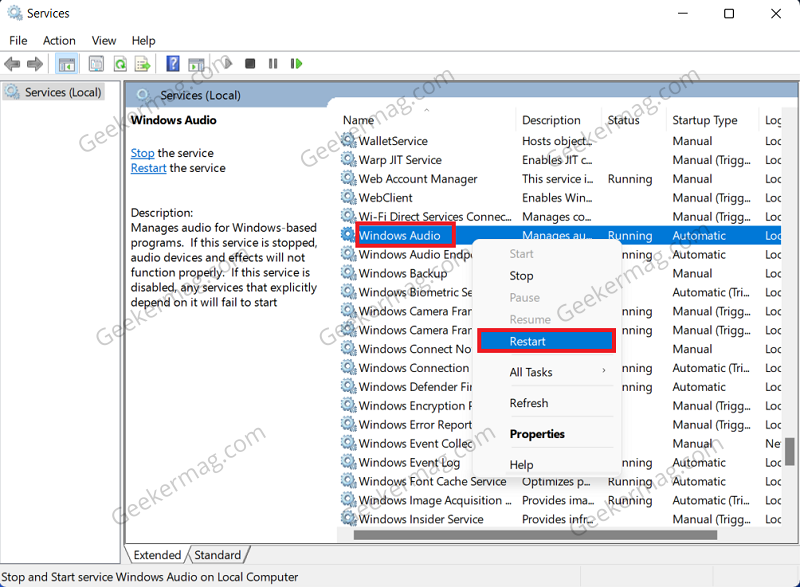The height and width of the screenshot is (587, 800).
Task: Choose Stop in the context menu
Action: point(521,276)
